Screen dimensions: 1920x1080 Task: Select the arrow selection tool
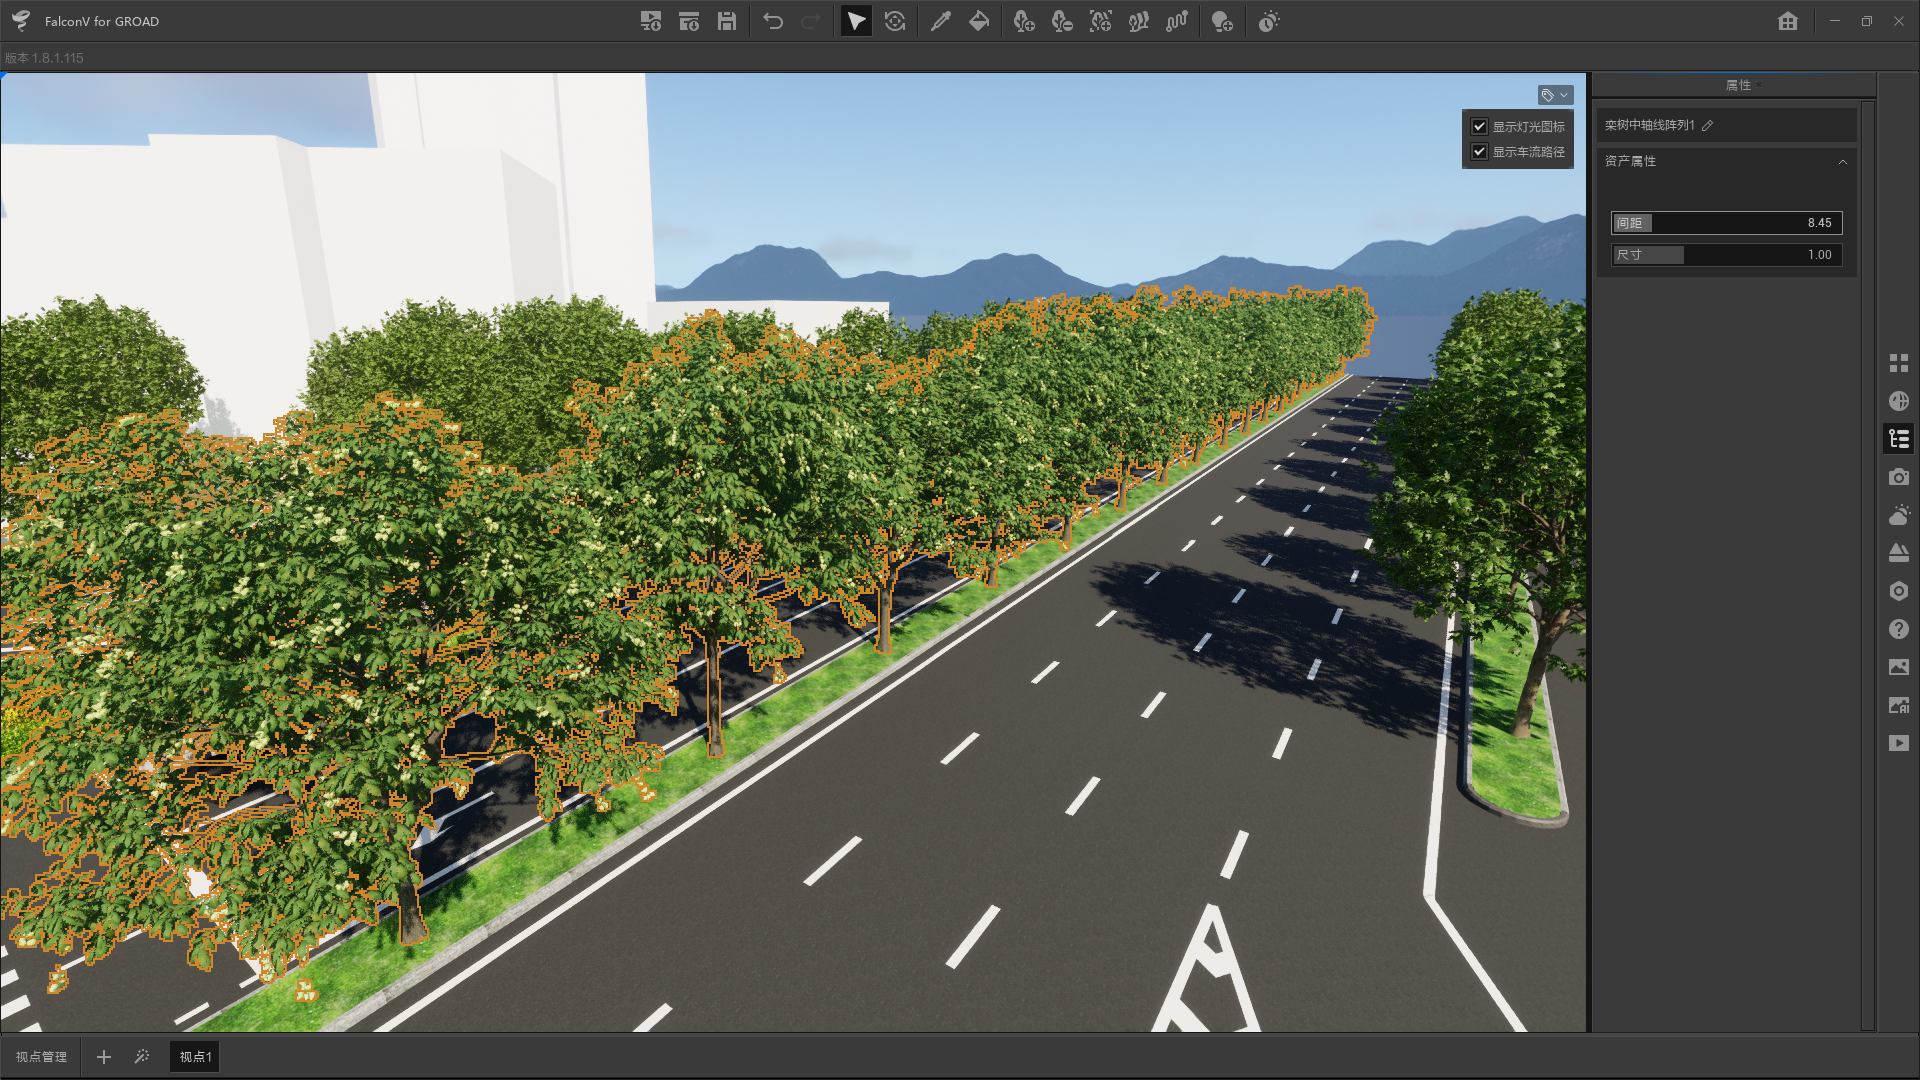(855, 20)
